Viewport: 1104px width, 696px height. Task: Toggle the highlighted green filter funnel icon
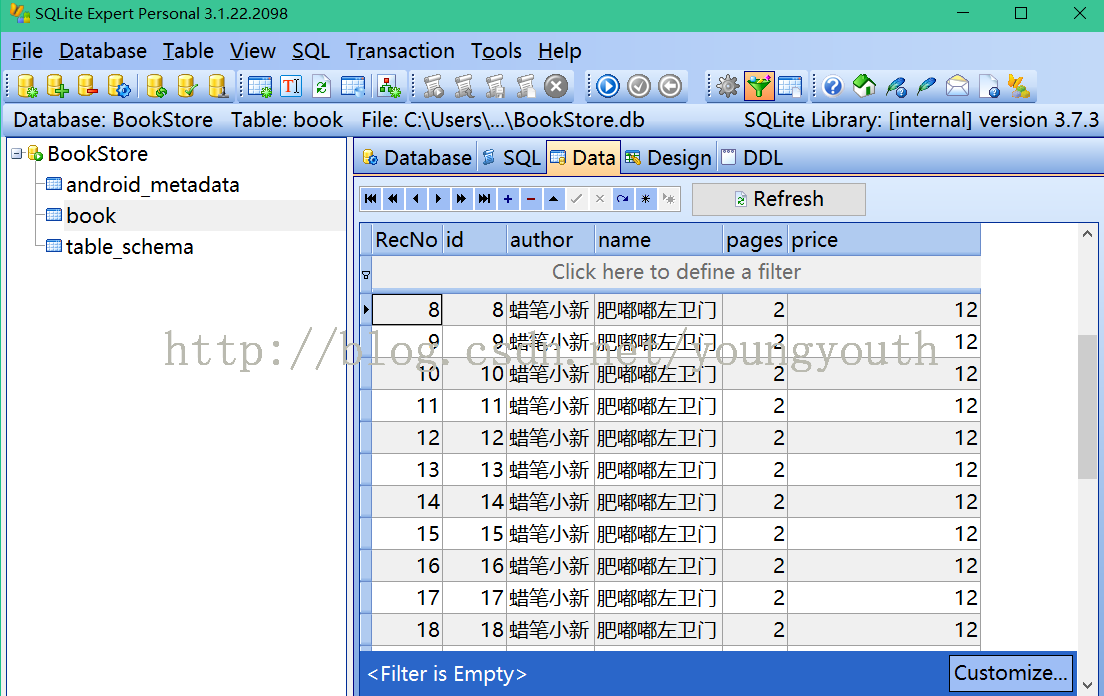point(759,87)
